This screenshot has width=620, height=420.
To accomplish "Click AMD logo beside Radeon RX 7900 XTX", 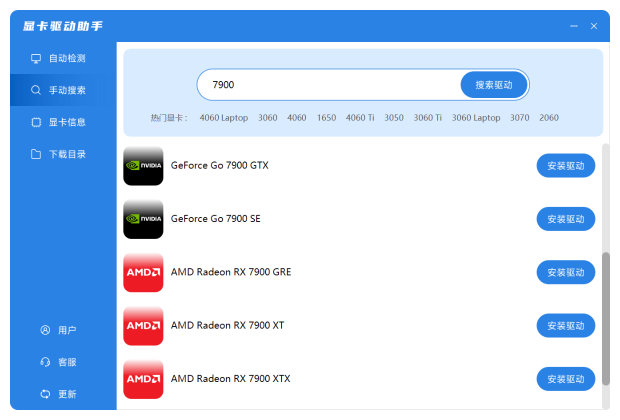I will (x=143, y=379).
